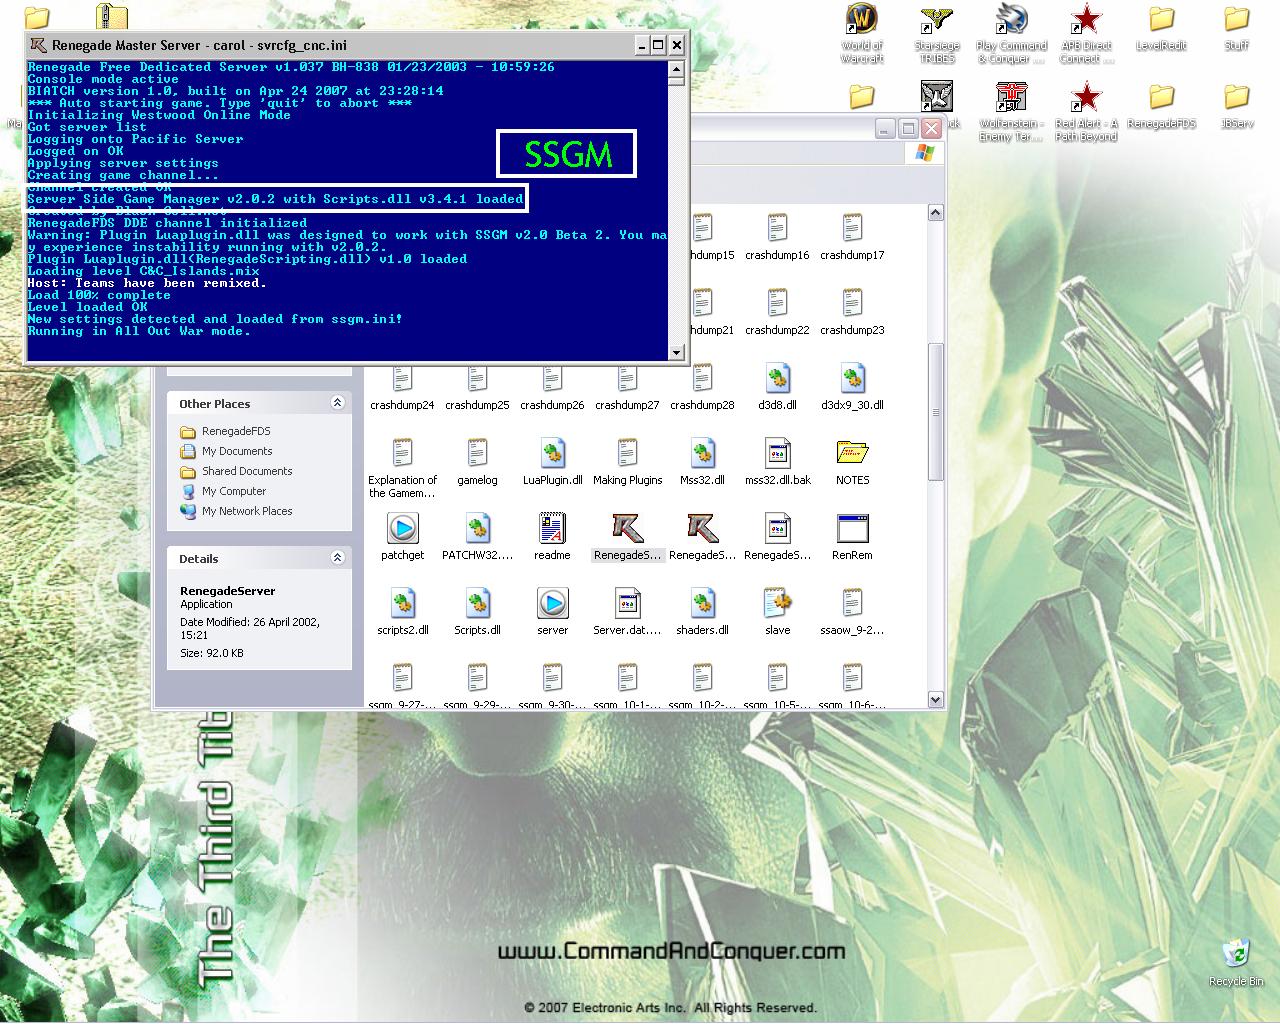
Task: Open the readme file icon
Action: [552, 528]
